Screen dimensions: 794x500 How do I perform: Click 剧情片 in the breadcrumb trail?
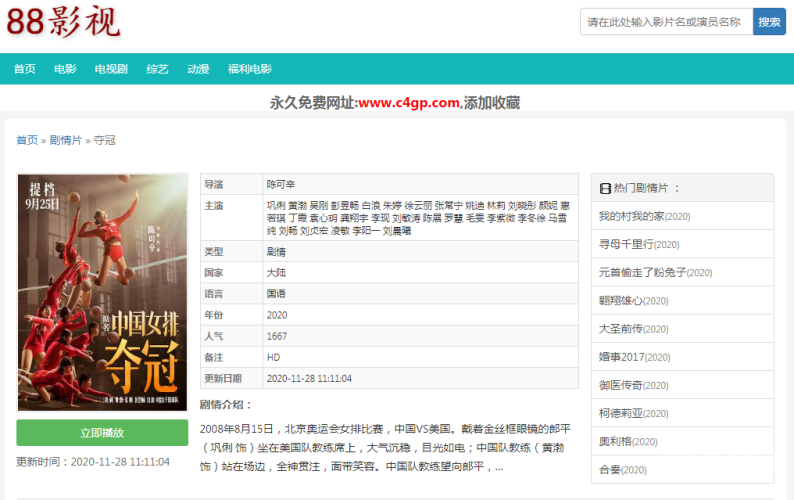point(65,140)
